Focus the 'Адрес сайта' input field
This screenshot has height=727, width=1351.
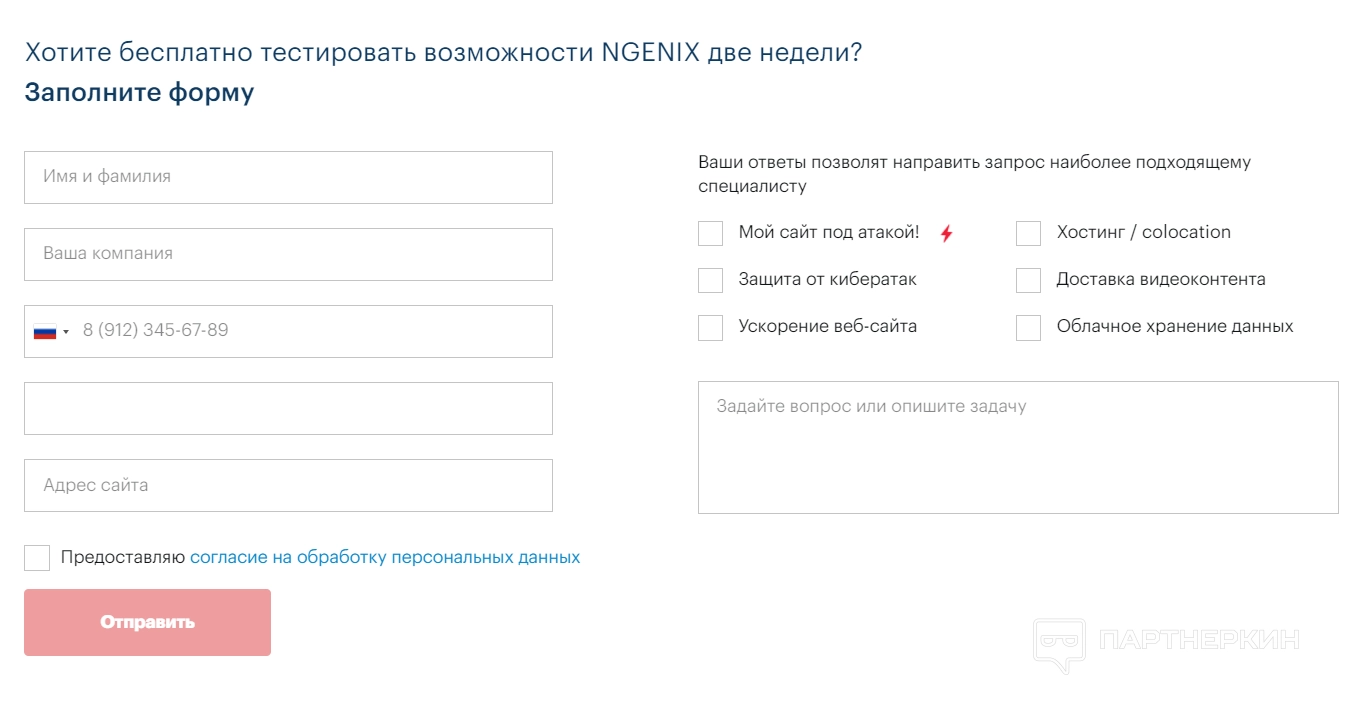[288, 485]
